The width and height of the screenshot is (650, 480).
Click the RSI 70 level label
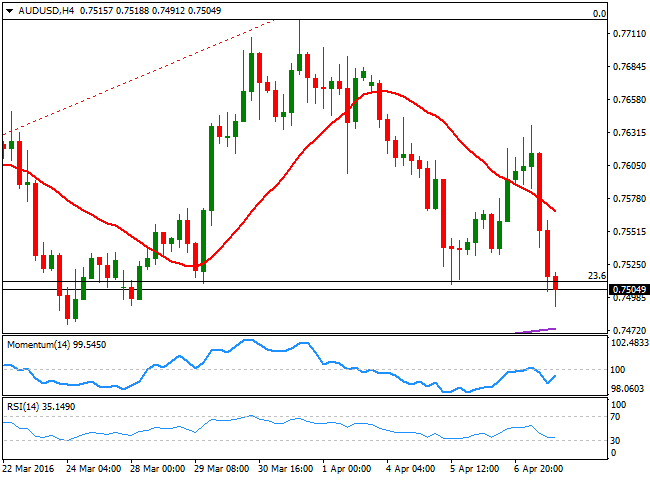(615, 417)
